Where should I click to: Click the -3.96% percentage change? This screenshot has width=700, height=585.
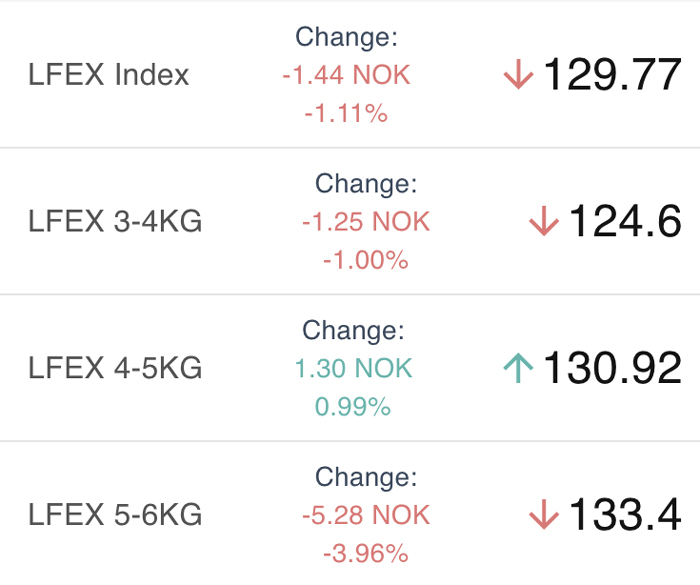tap(366, 553)
